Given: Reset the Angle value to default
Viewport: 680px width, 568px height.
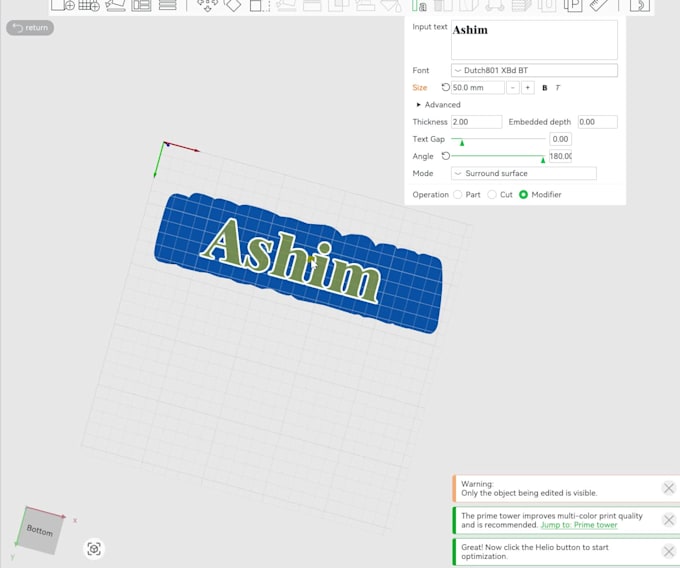Looking at the screenshot, I should tap(445, 156).
